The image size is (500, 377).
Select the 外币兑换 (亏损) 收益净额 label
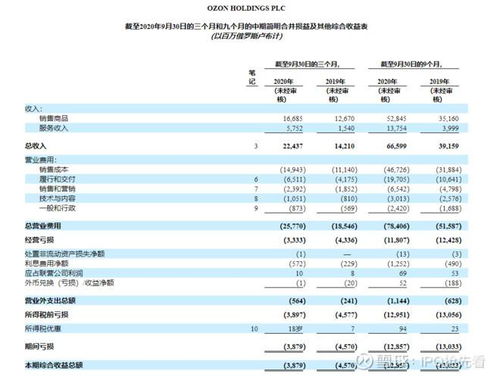(x=69, y=283)
